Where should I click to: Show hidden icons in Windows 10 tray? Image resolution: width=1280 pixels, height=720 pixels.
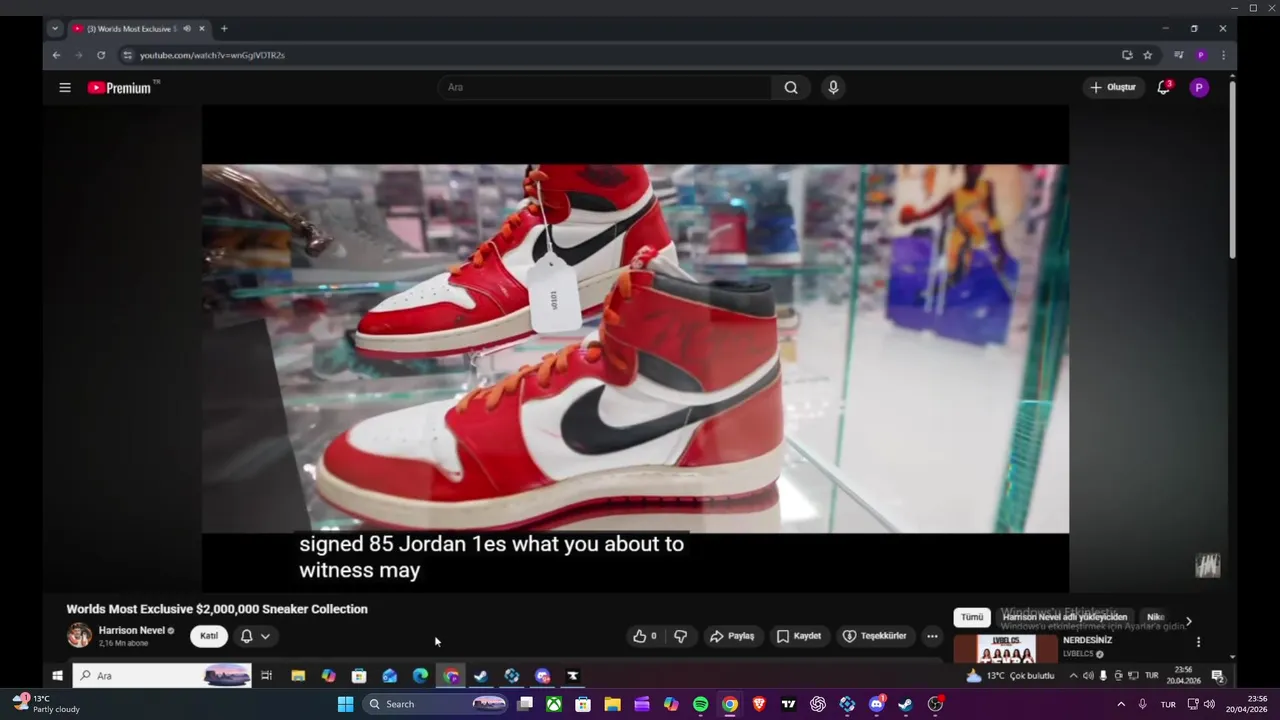1073,676
